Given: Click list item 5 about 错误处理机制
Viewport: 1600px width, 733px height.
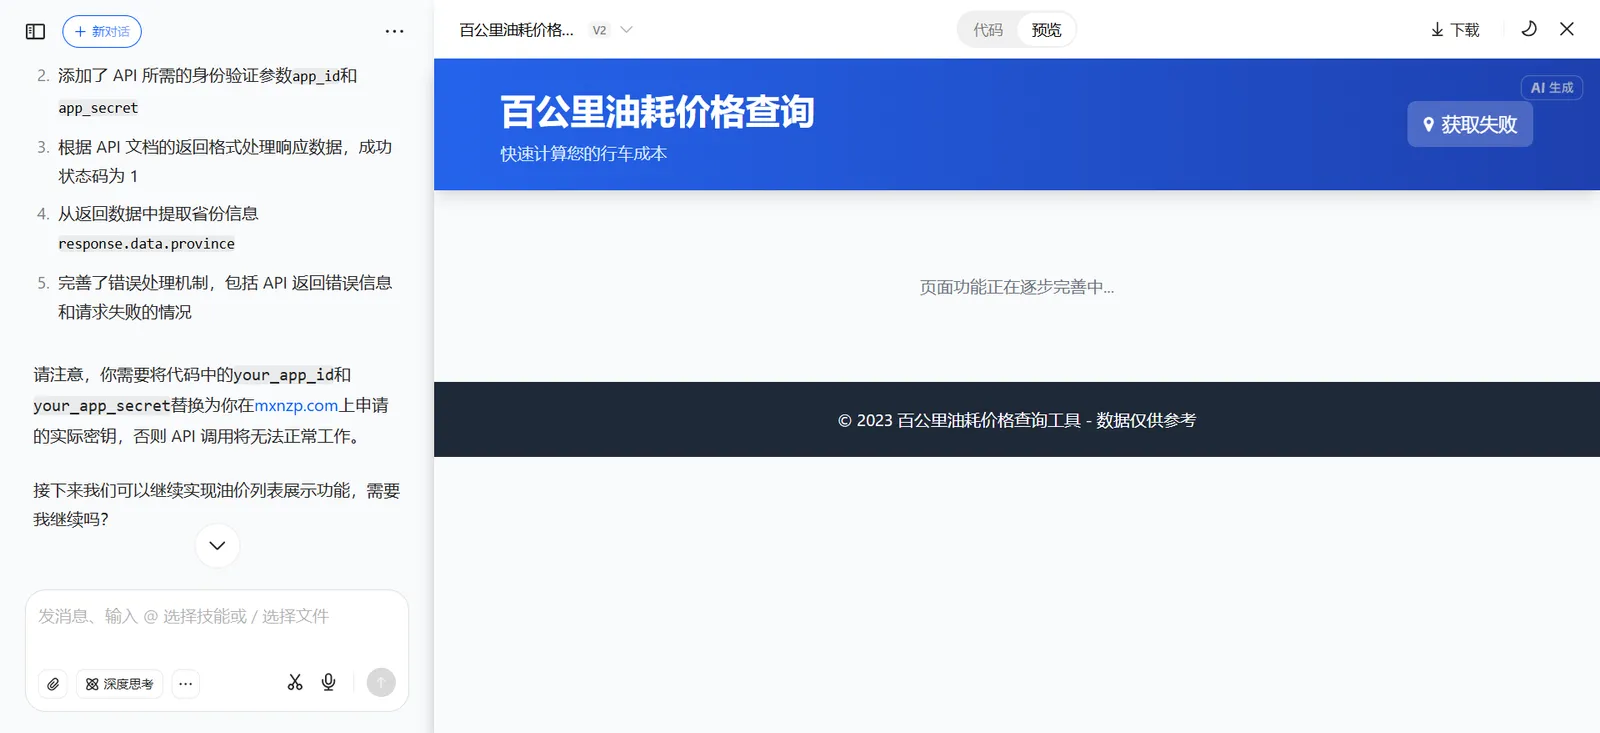Looking at the screenshot, I should [x=225, y=297].
